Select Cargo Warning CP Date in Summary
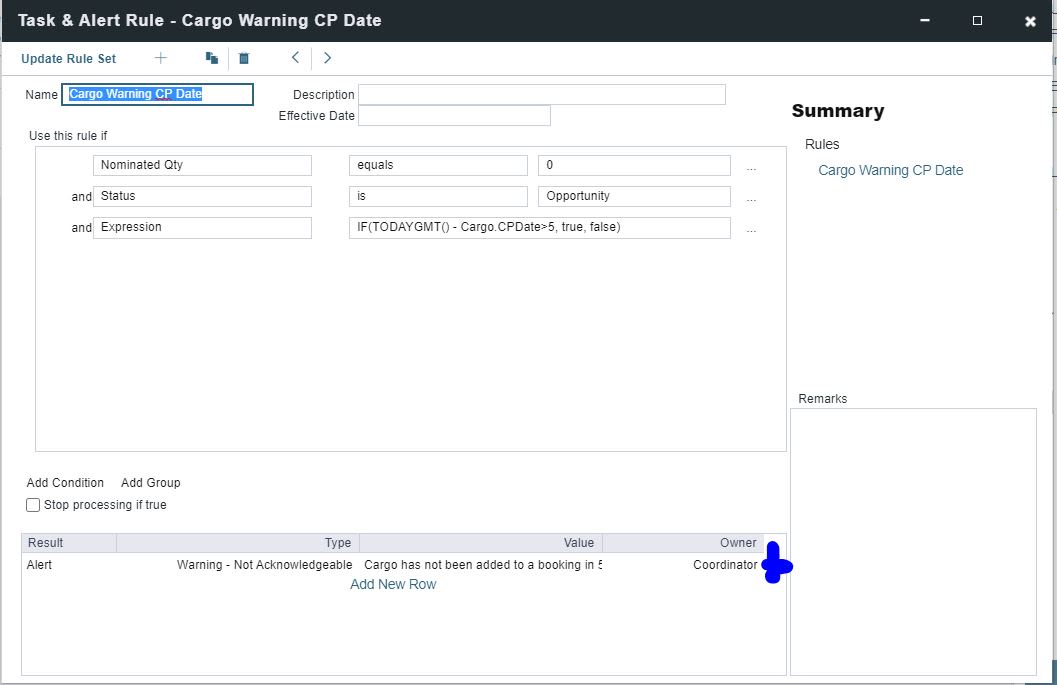1057x685 pixels. coord(890,170)
